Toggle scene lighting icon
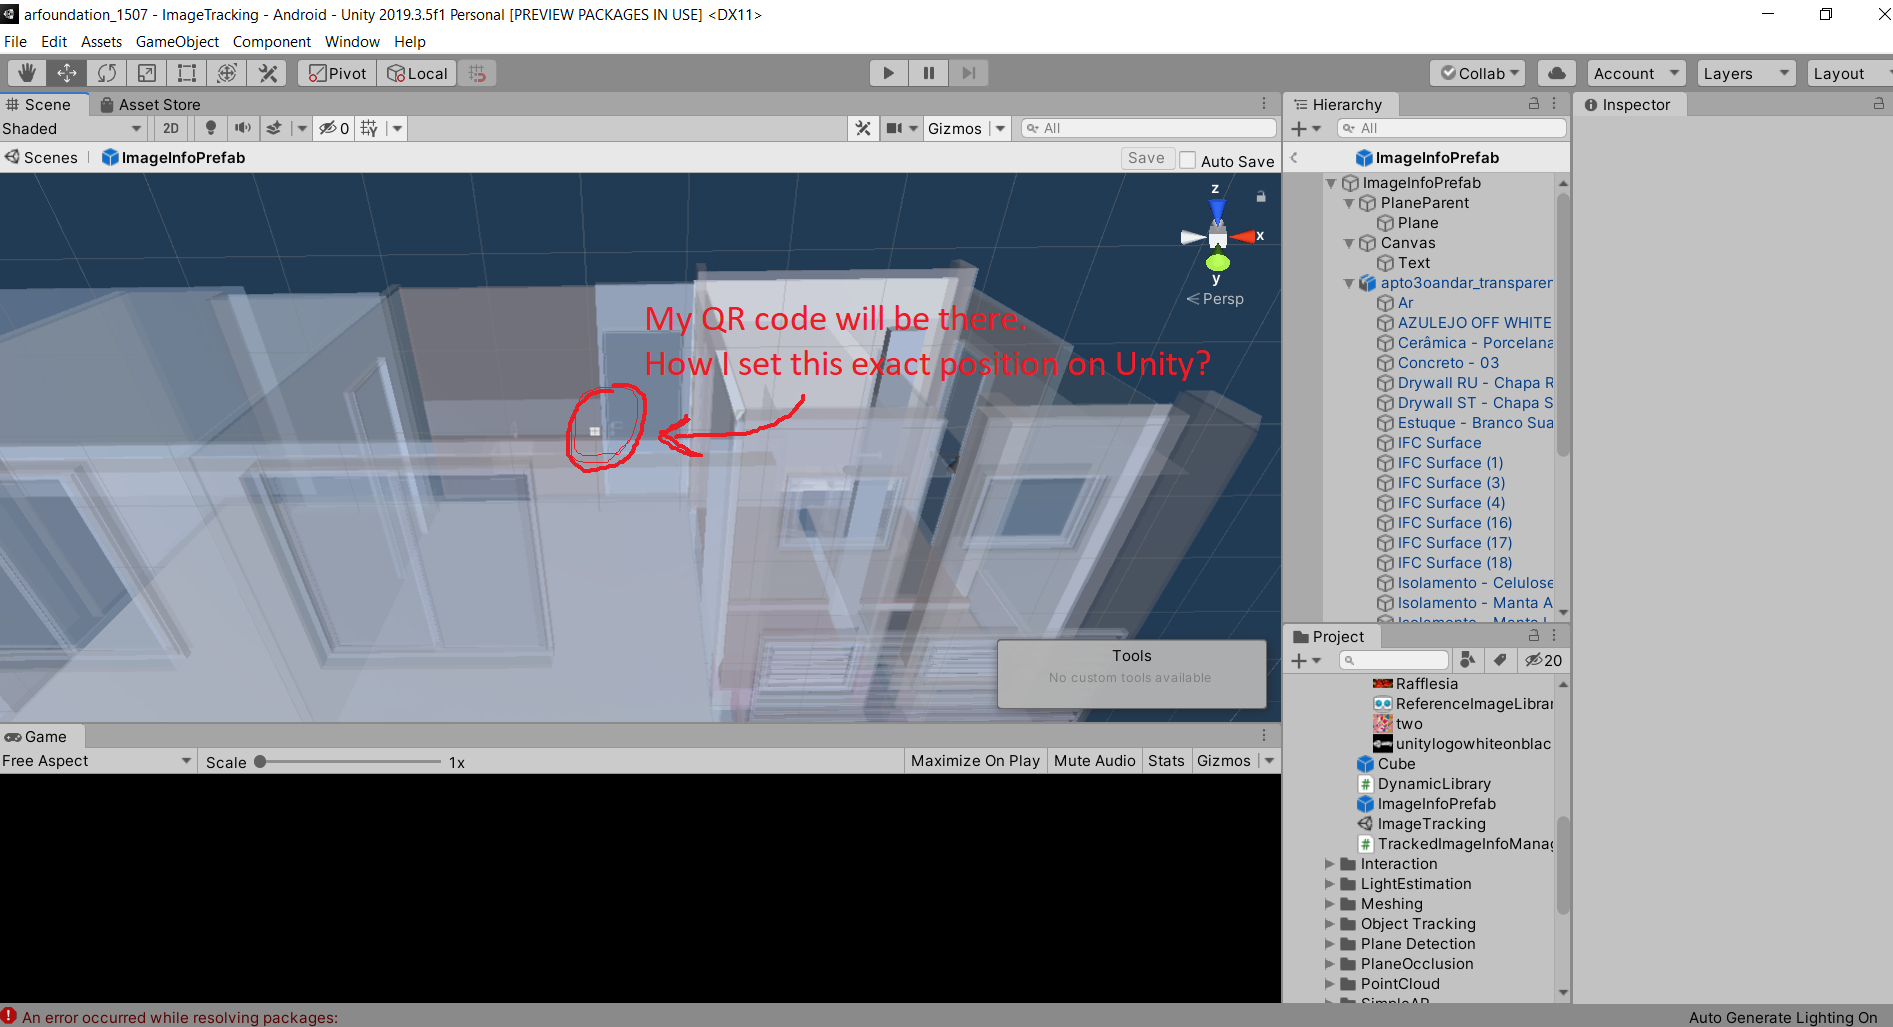 [x=211, y=128]
